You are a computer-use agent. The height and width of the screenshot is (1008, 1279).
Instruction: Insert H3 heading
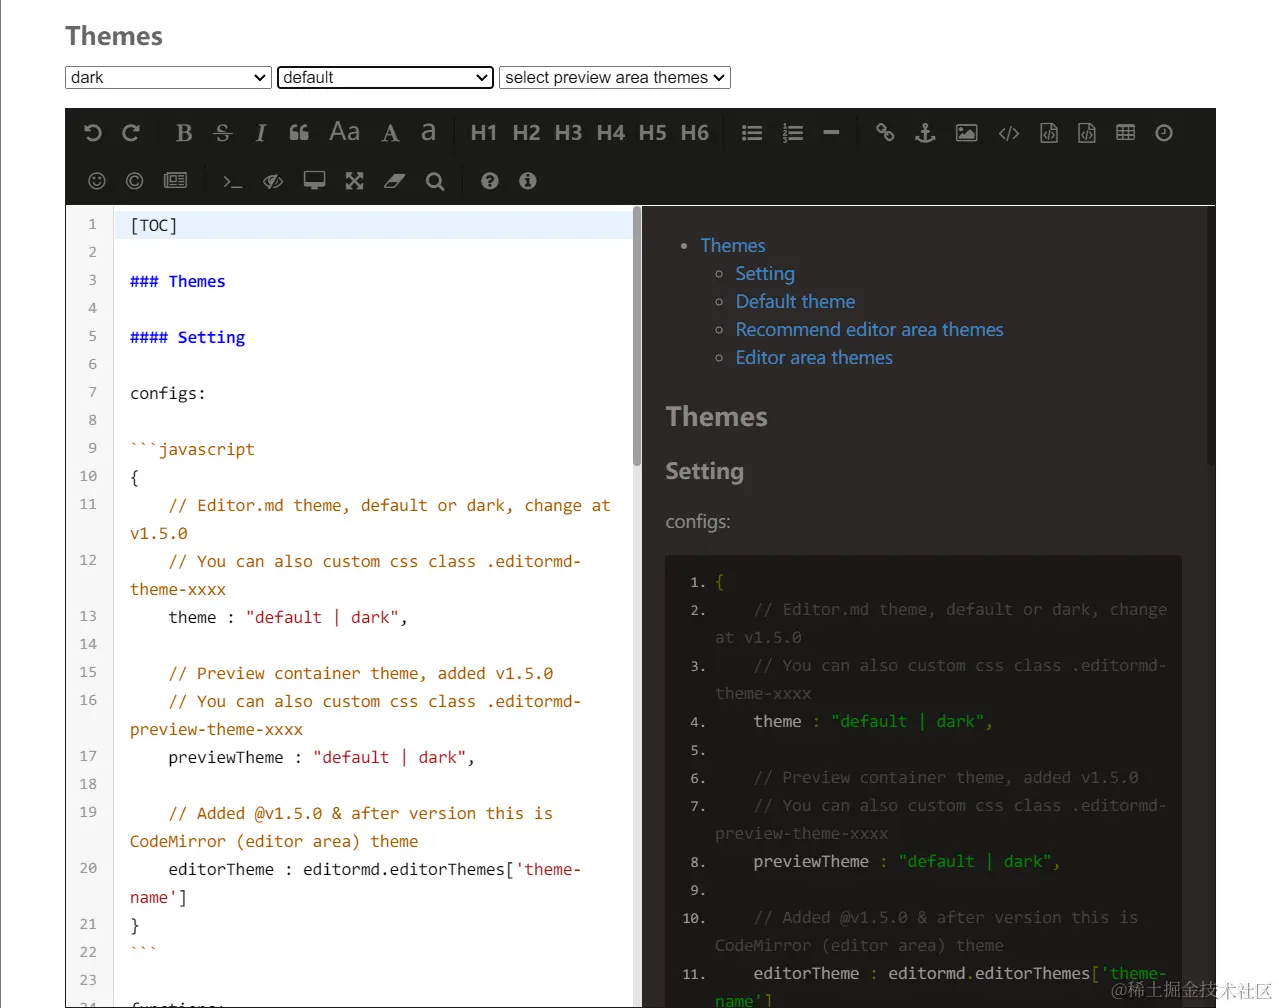coord(568,133)
